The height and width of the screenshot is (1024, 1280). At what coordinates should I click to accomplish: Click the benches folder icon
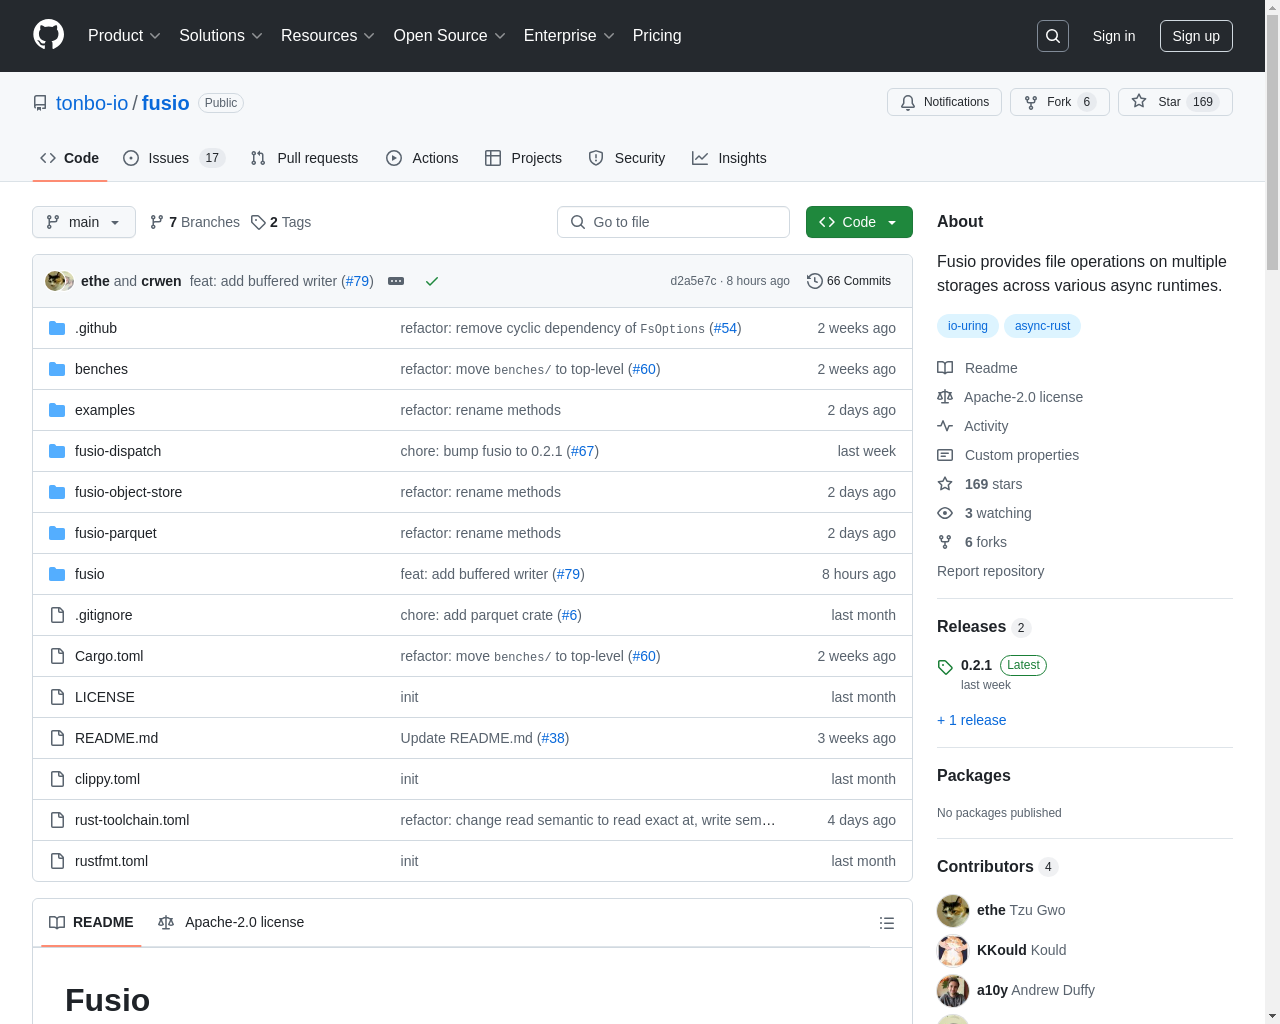tap(57, 369)
